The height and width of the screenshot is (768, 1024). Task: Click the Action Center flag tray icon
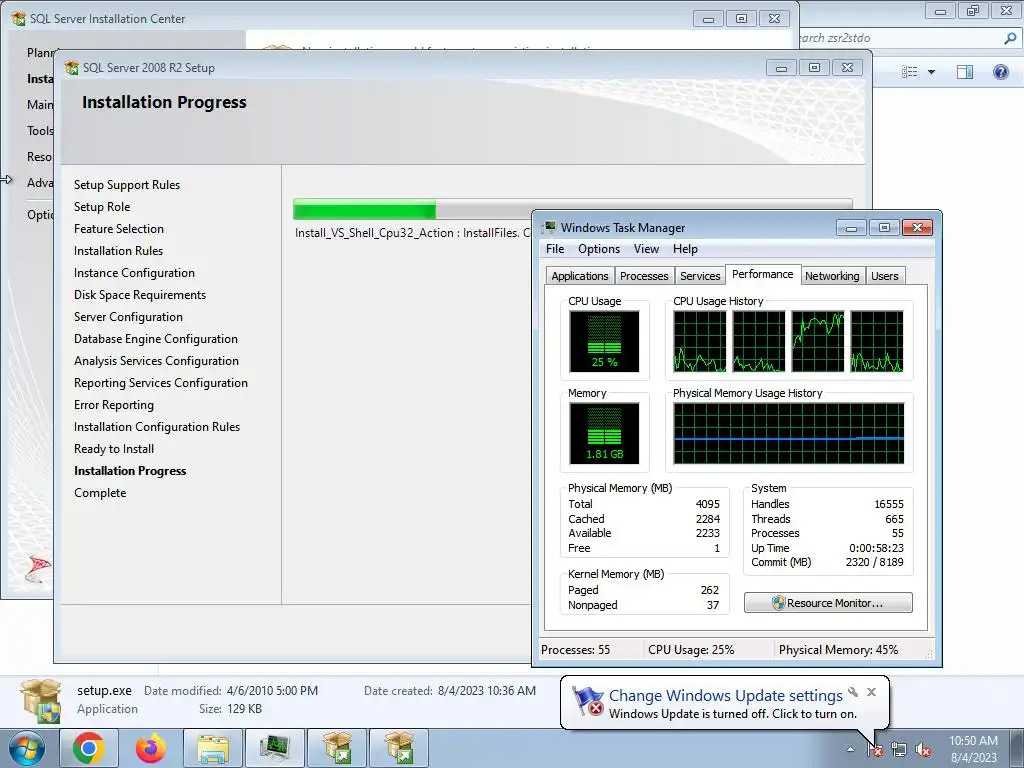(x=874, y=750)
